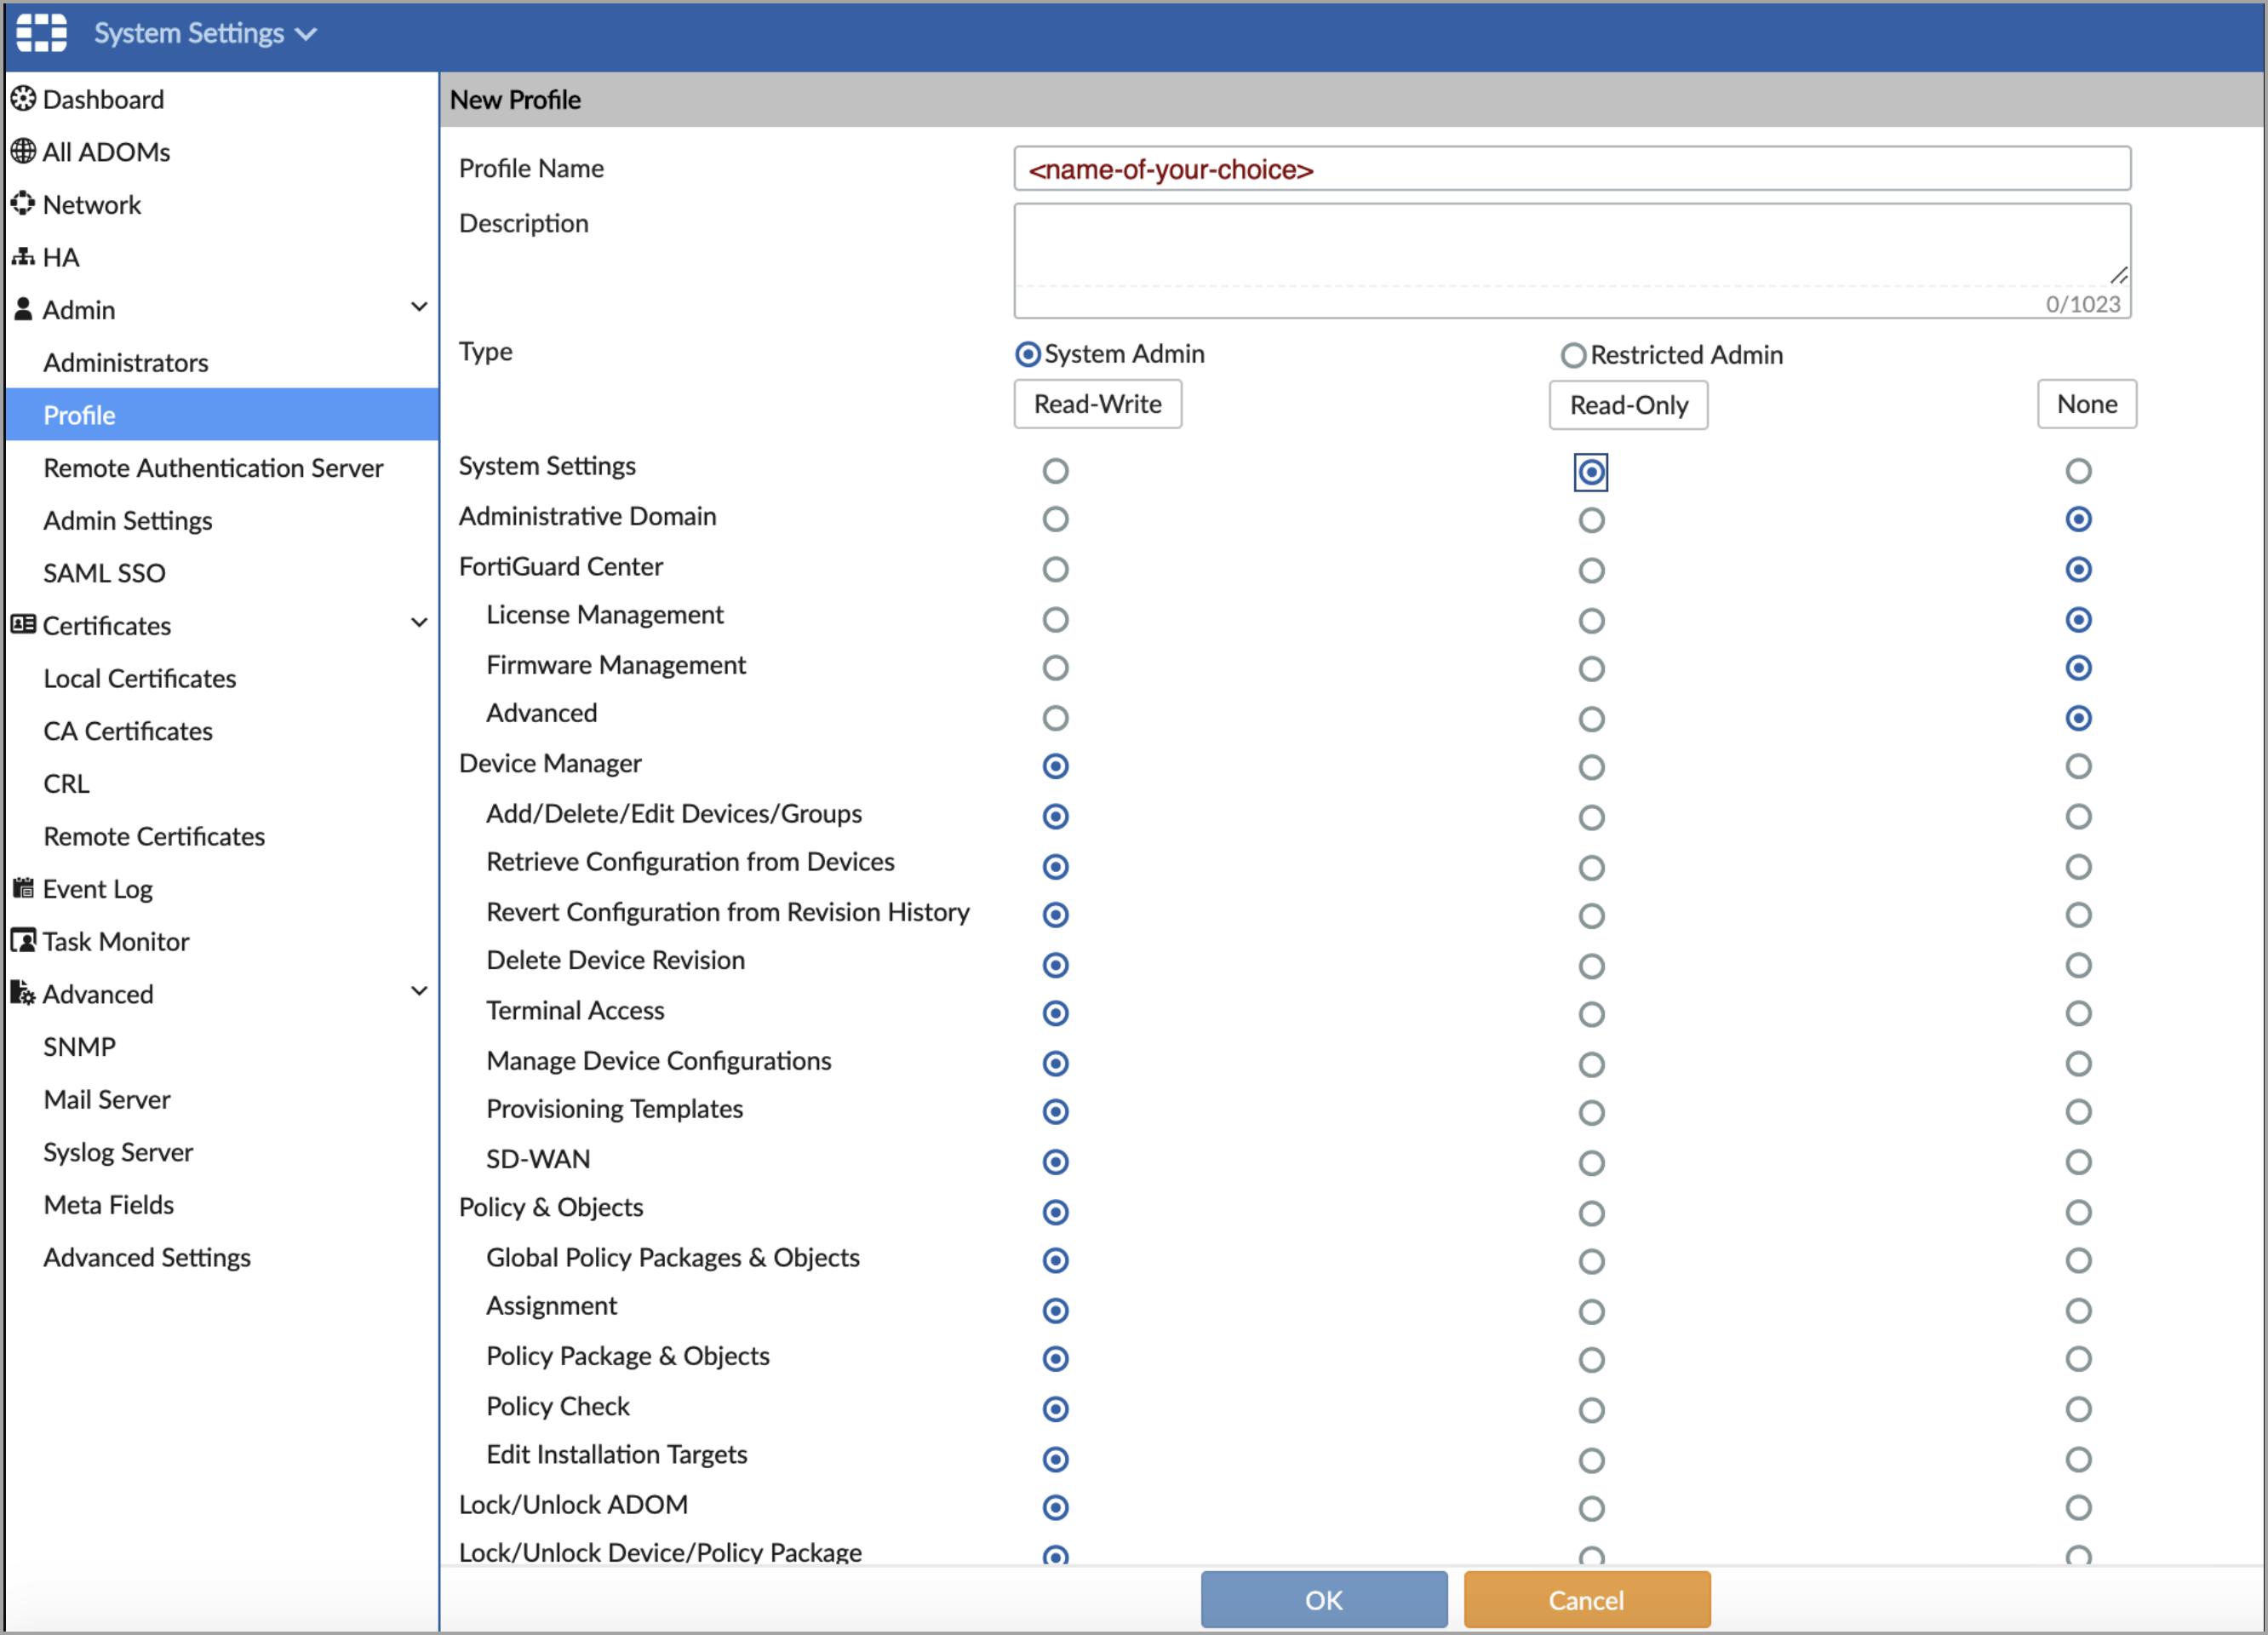Set Device Manager to Read-Only

[x=1591, y=767]
